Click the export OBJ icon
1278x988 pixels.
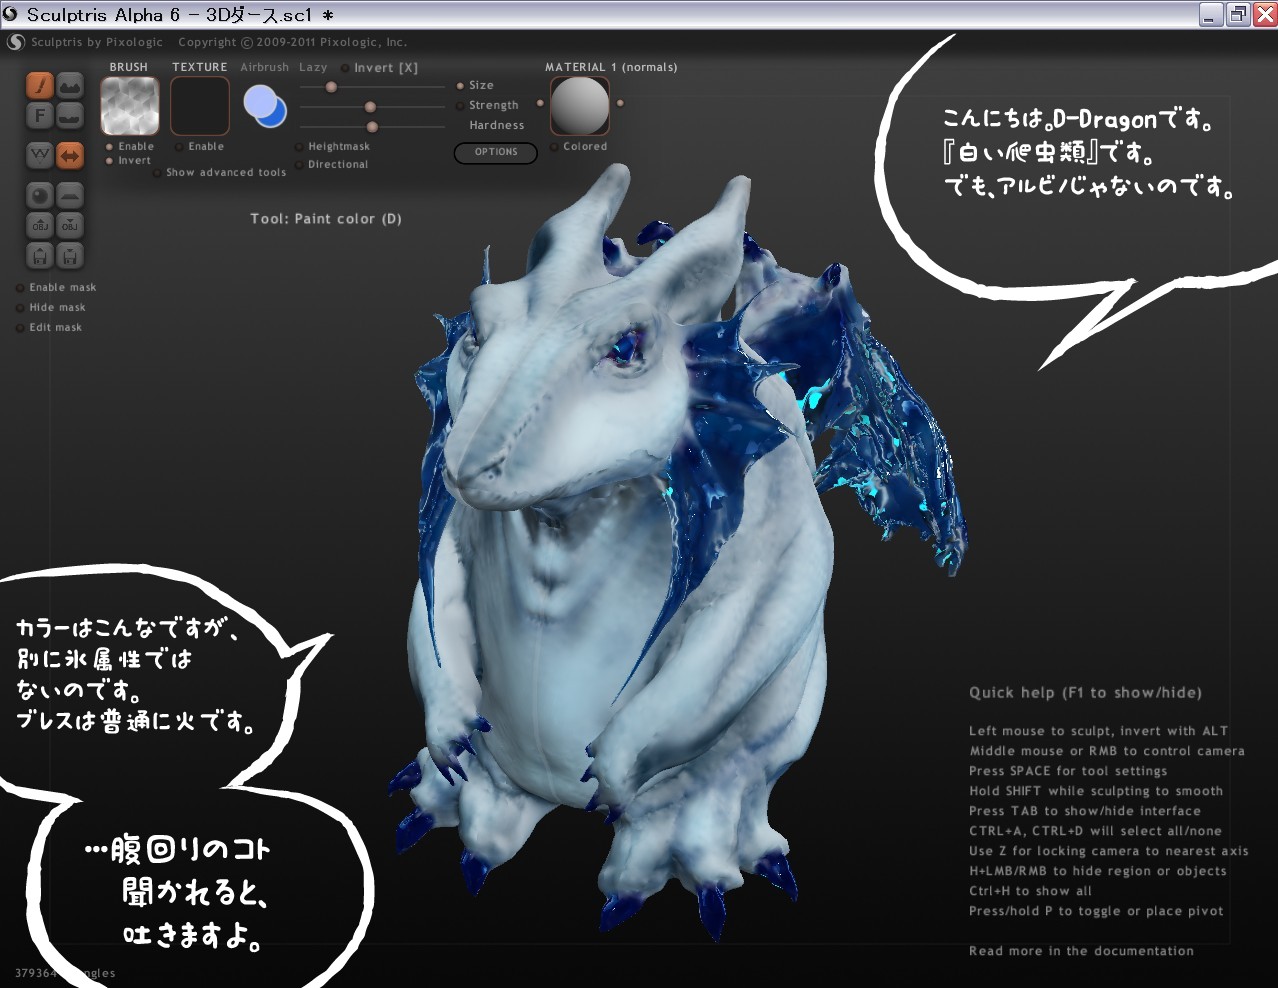[x=70, y=225]
